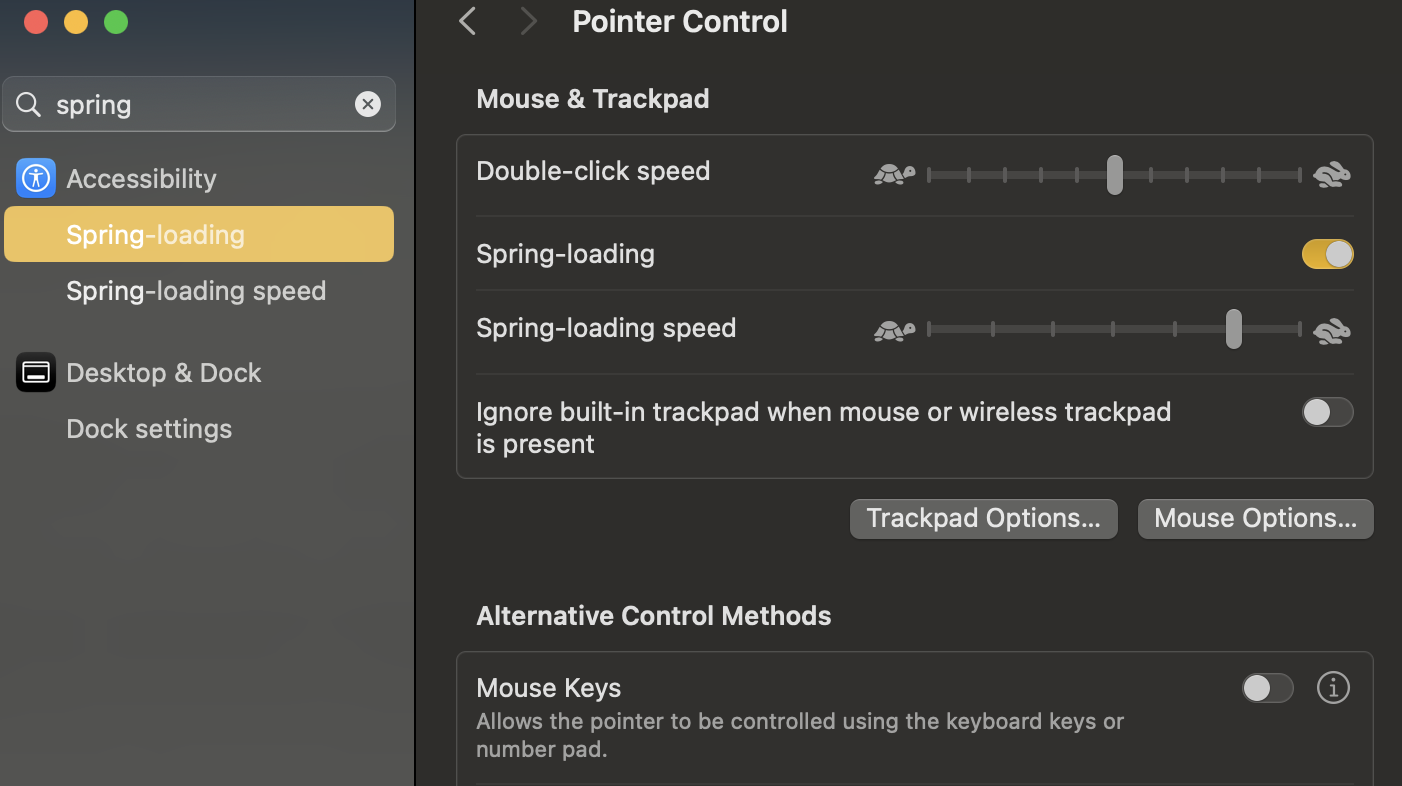1402x786 pixels.
Task: Click the Desktop & Dock icon in sidebar
Action: [x=35, y=372]
